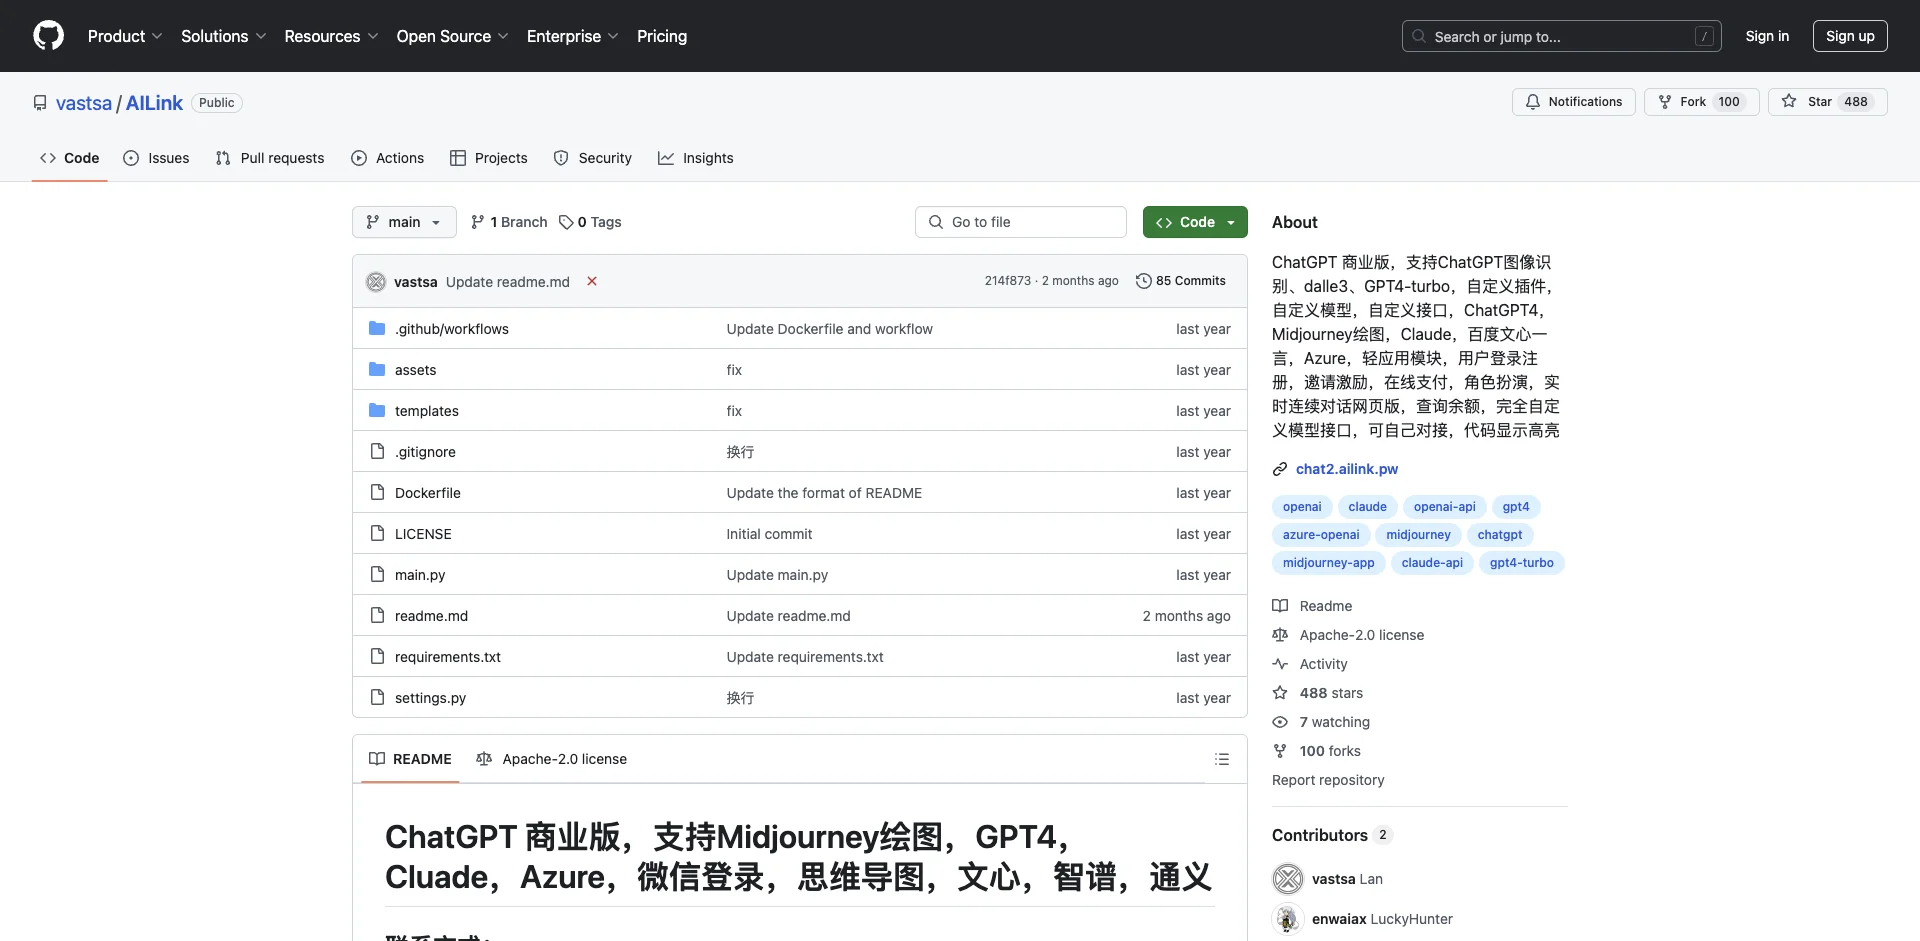The image size is (1920, 941).
Task: Switch to the Projects tab
Action: click(489, 158)
